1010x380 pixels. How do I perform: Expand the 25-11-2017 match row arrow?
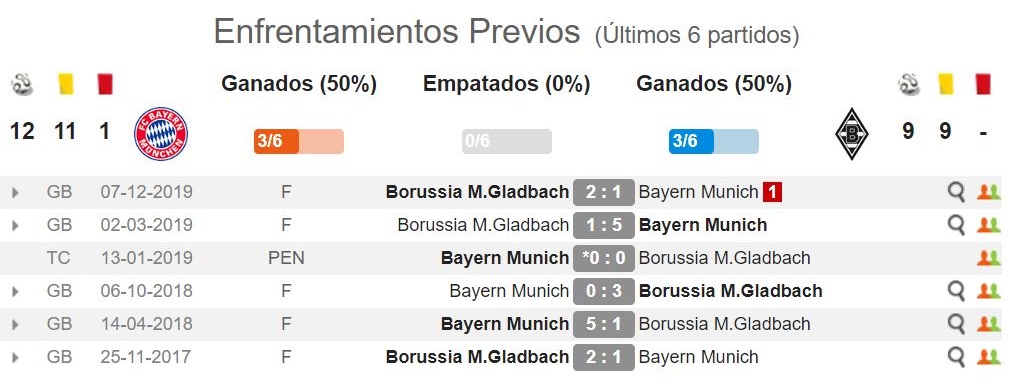click(x=15, y=357)
